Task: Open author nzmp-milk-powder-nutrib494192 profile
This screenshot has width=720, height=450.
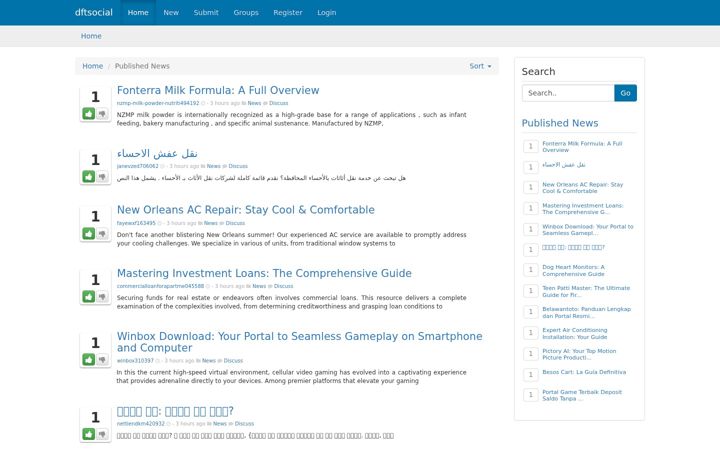Action: coord(158,103)
